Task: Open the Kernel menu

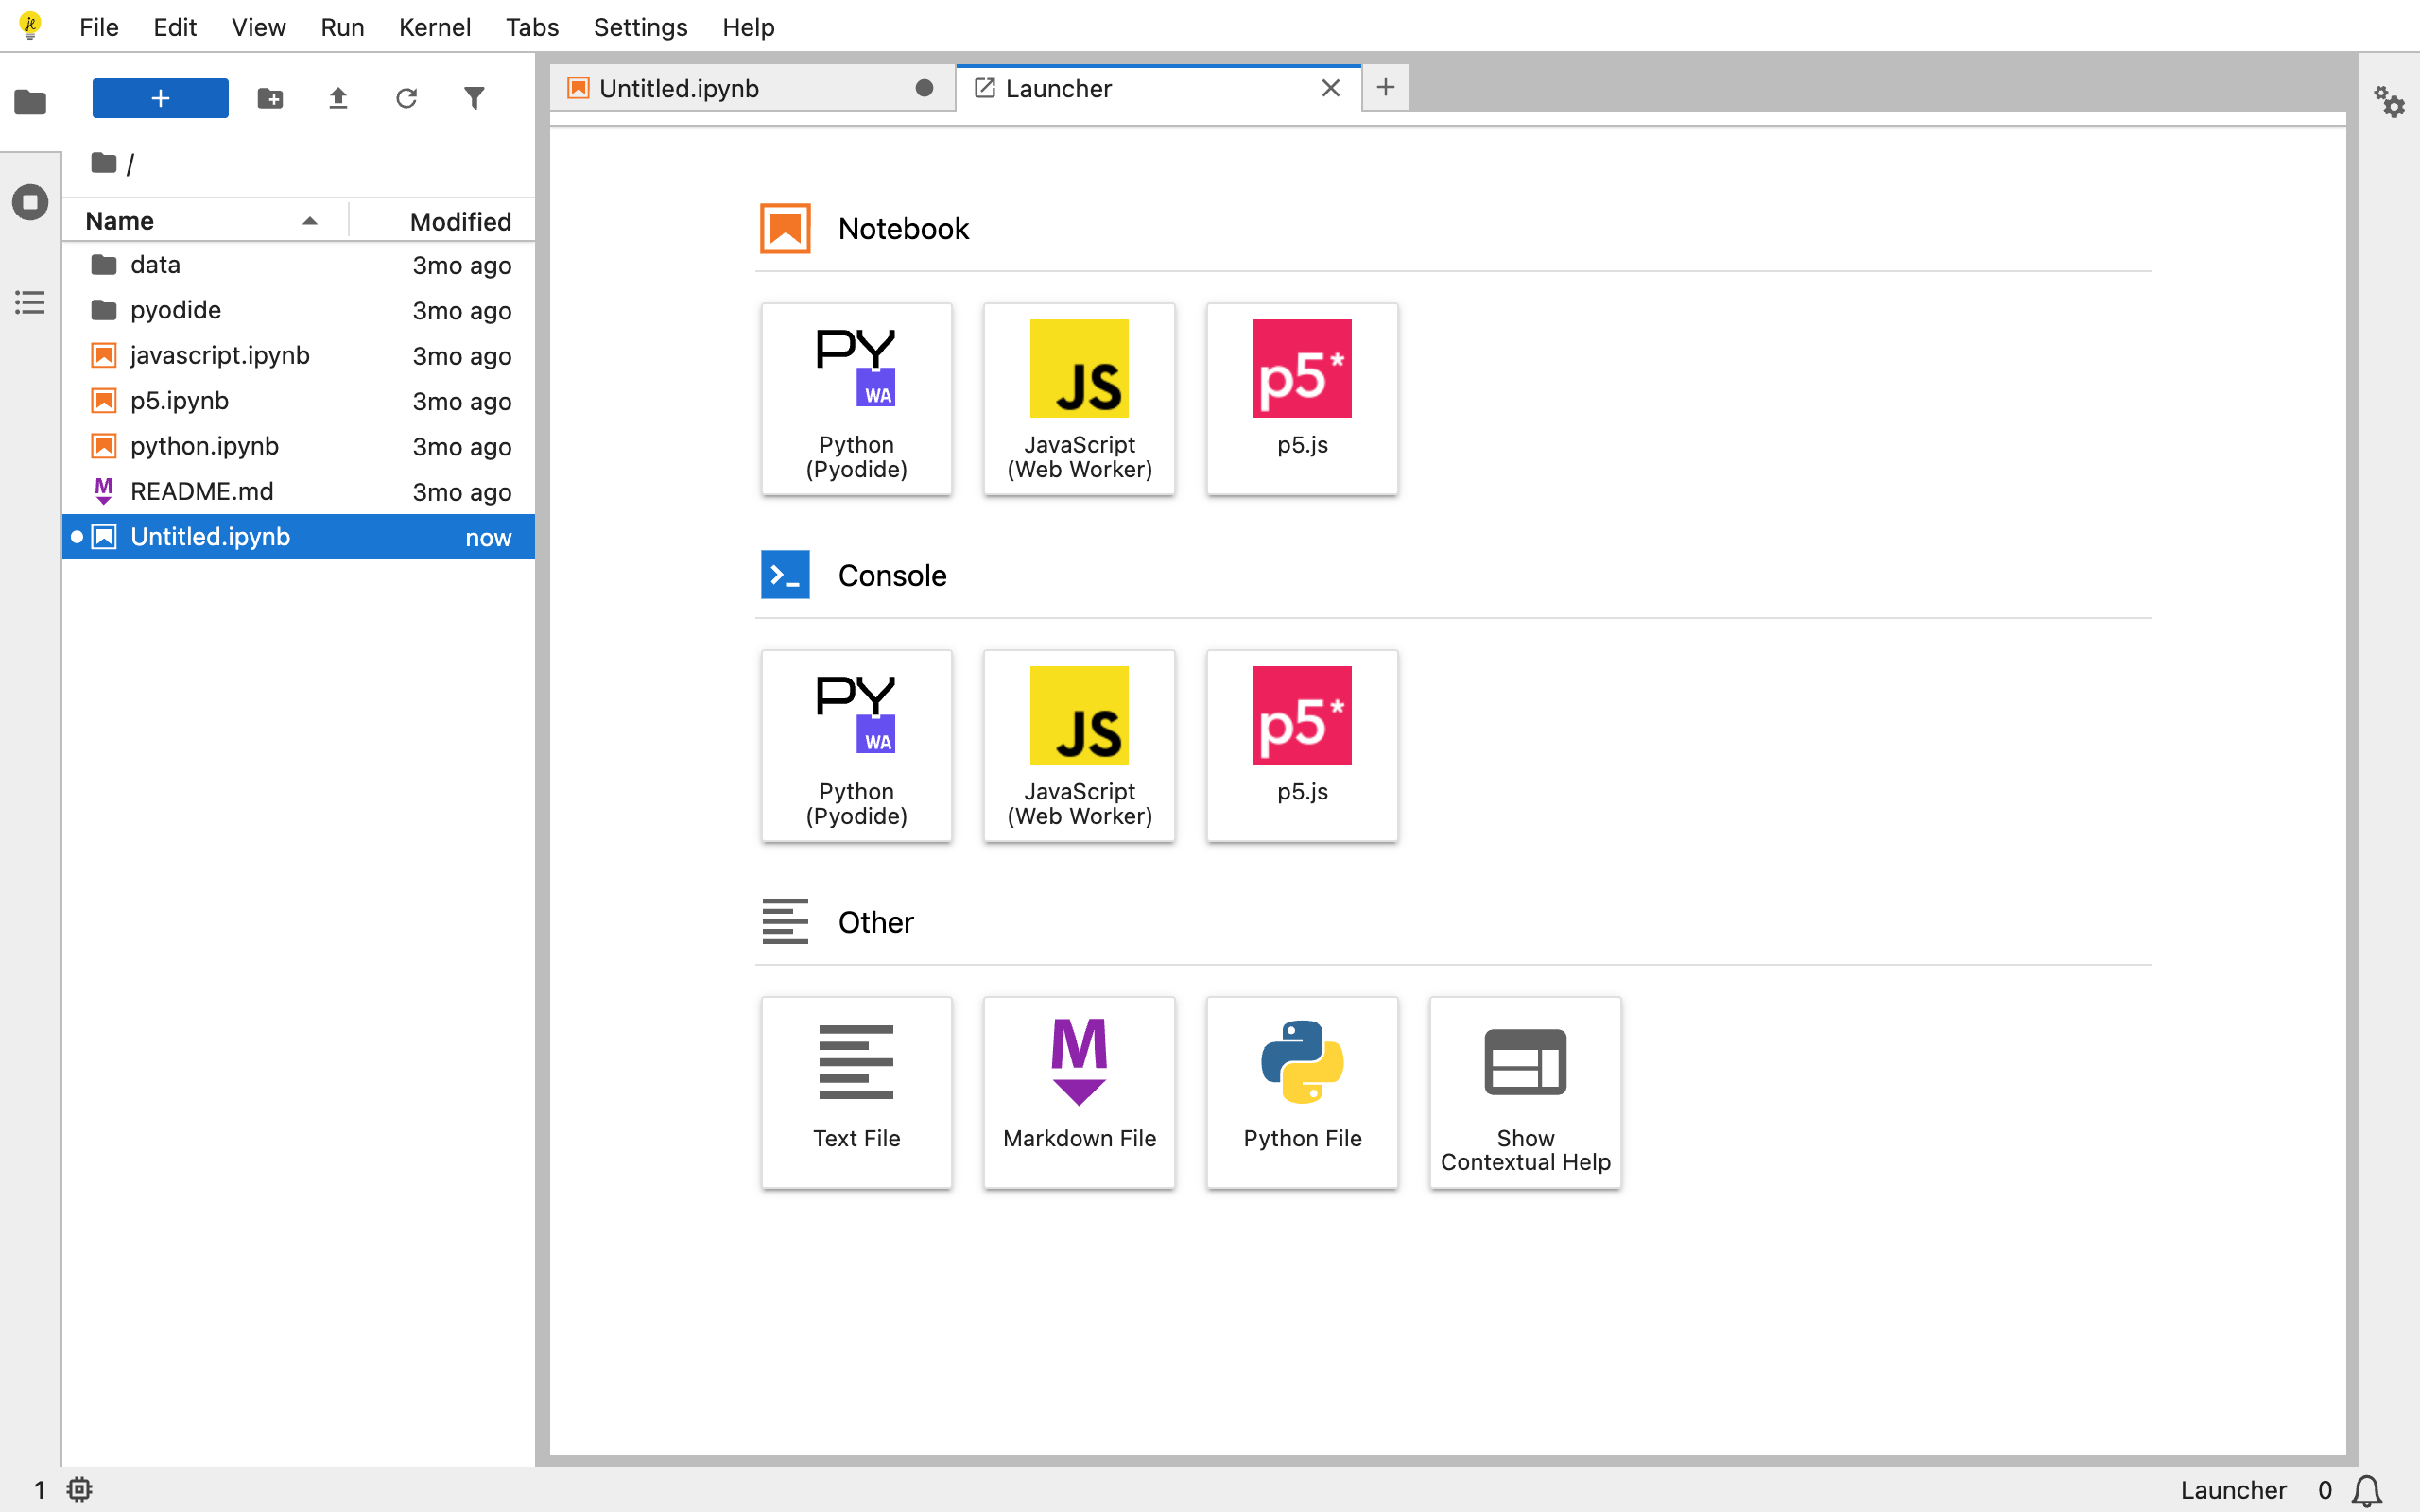Action: (434, 27)
